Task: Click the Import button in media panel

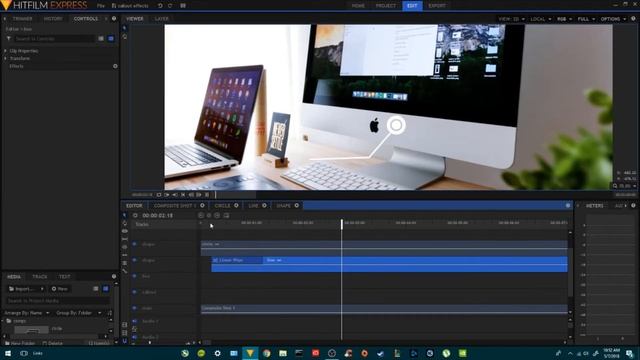Action: 22,289
